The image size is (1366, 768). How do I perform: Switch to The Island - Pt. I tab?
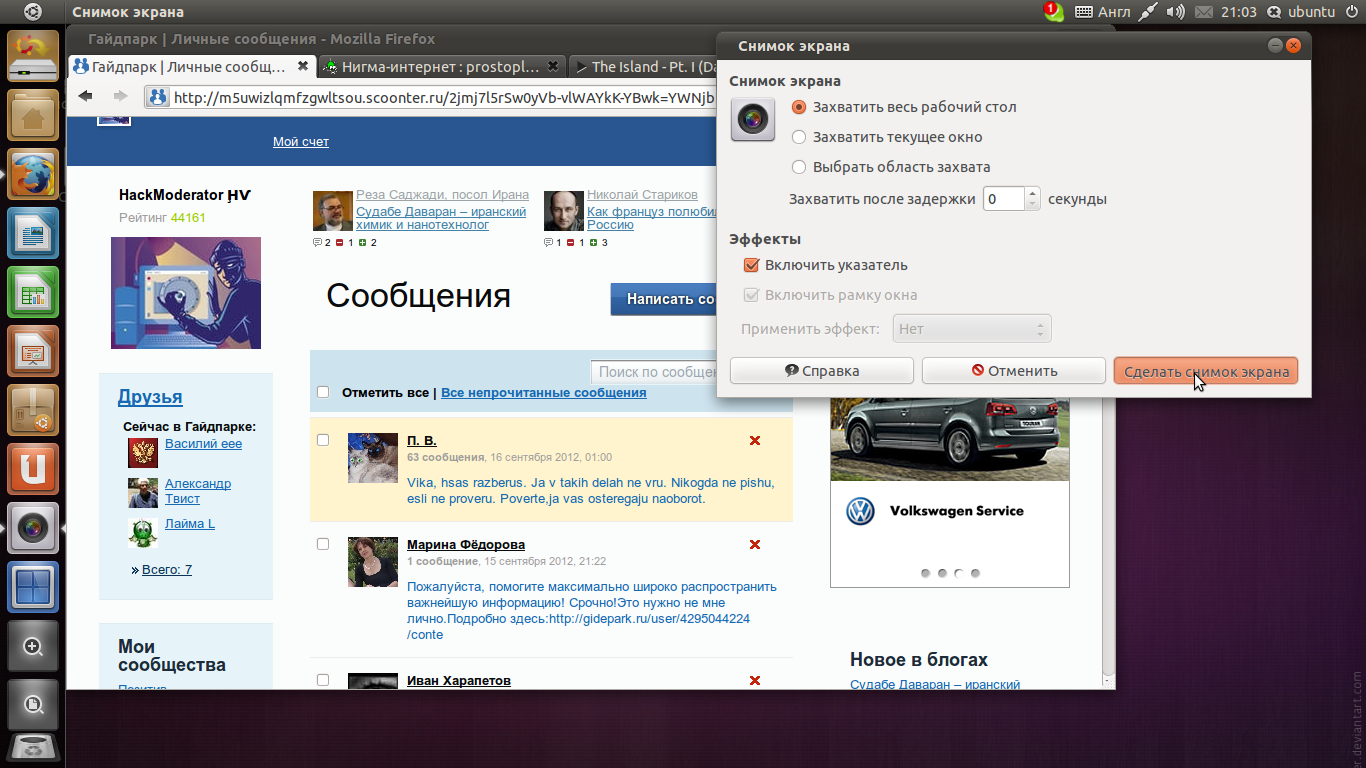coord(645,67)
